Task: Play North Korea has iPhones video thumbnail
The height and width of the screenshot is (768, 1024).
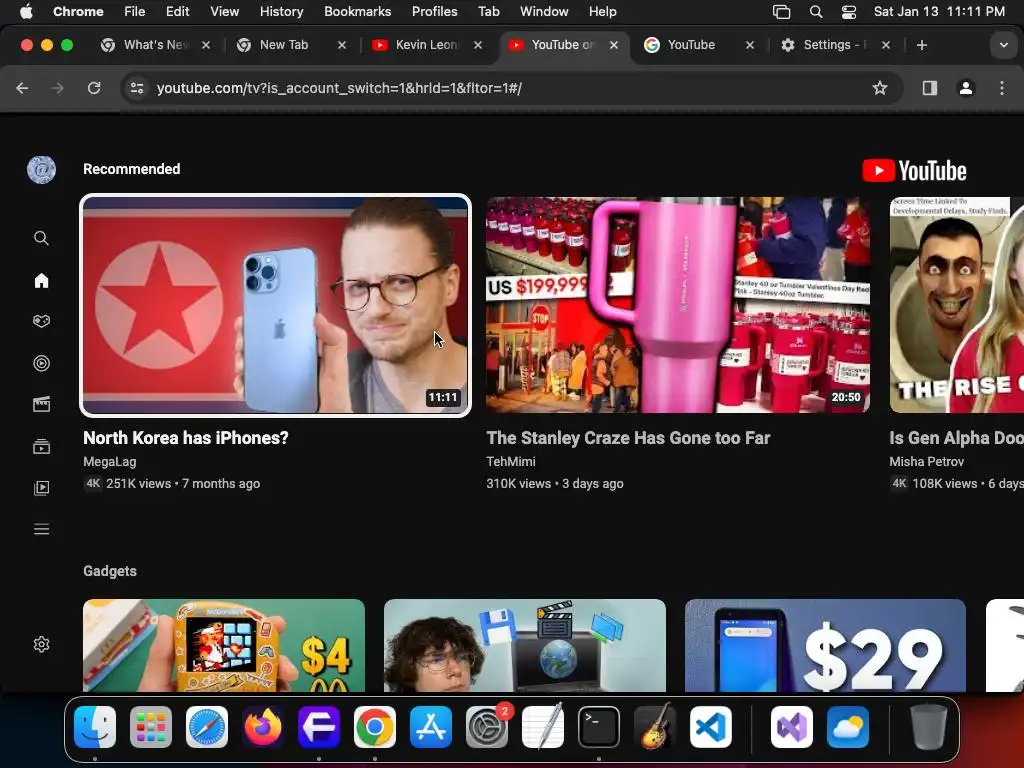Action: coord(275,305)
